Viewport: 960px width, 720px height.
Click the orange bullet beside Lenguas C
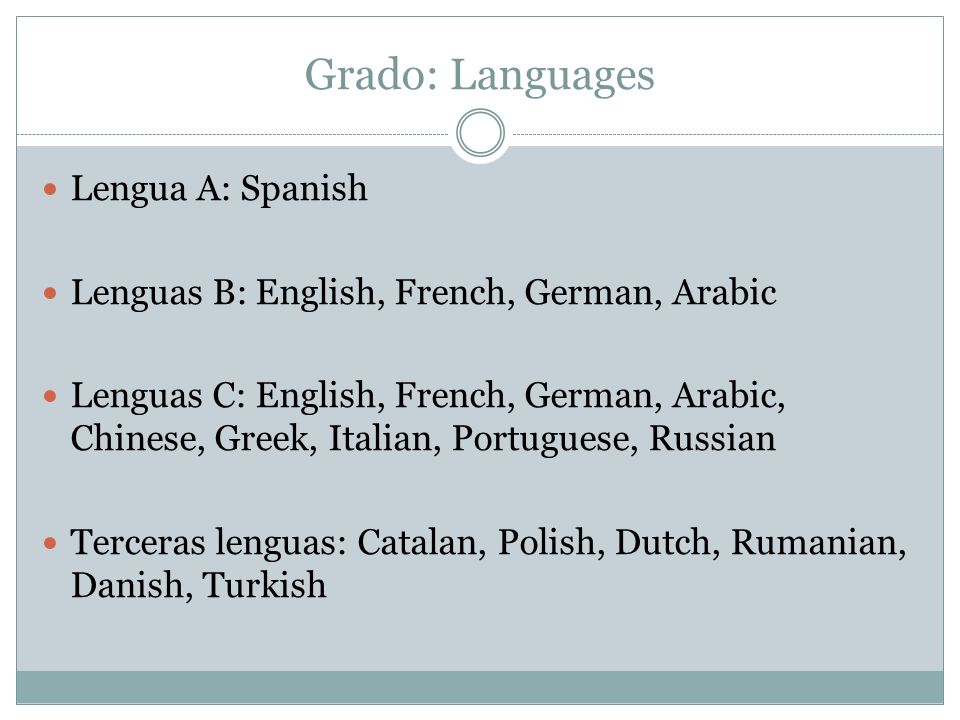(50, 396)
